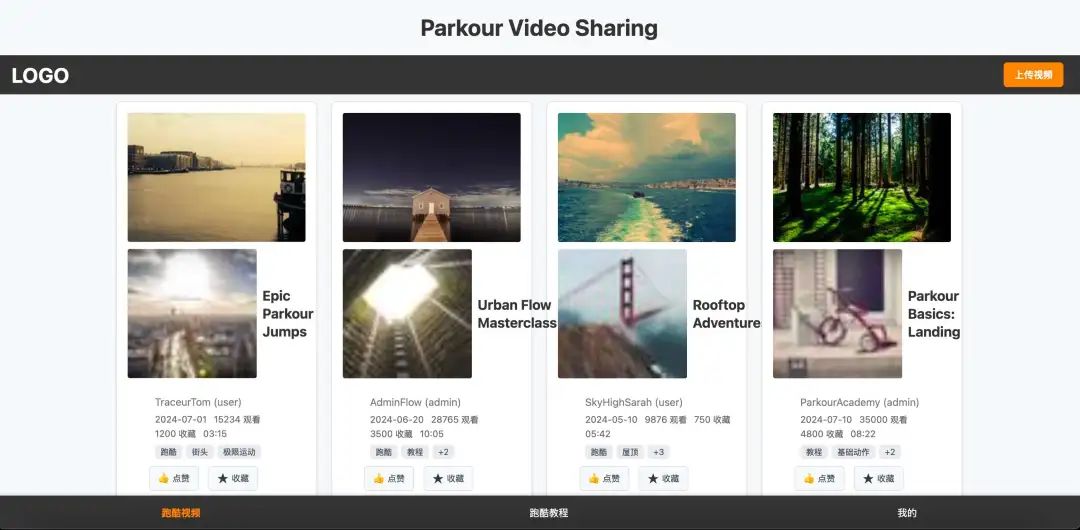Star the Urban Flow Masterclass video
The image size is (1080, 530).
(x=448, y=478)
